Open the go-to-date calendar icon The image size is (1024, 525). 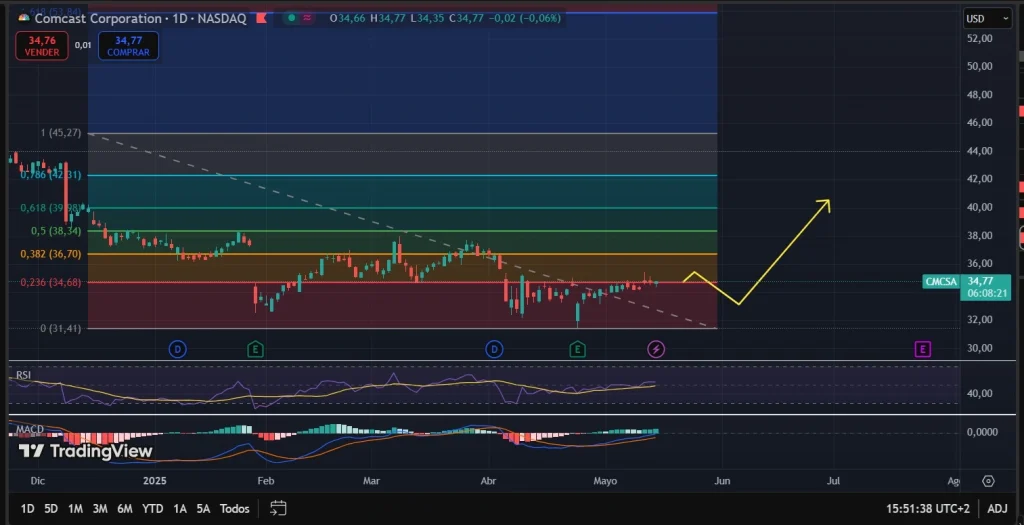[278, 508]
